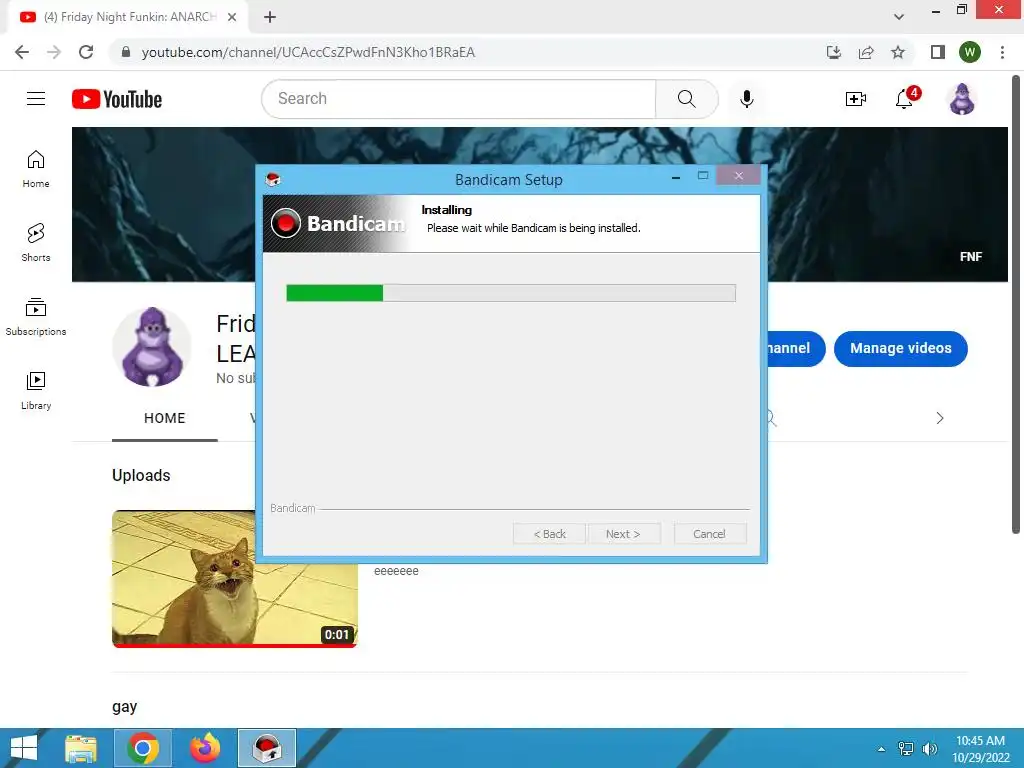Image resolution: width=1024 pixels, height=768 pixels.
Task: Close the Friday Night Funkin tab
Action: point(232,17)
